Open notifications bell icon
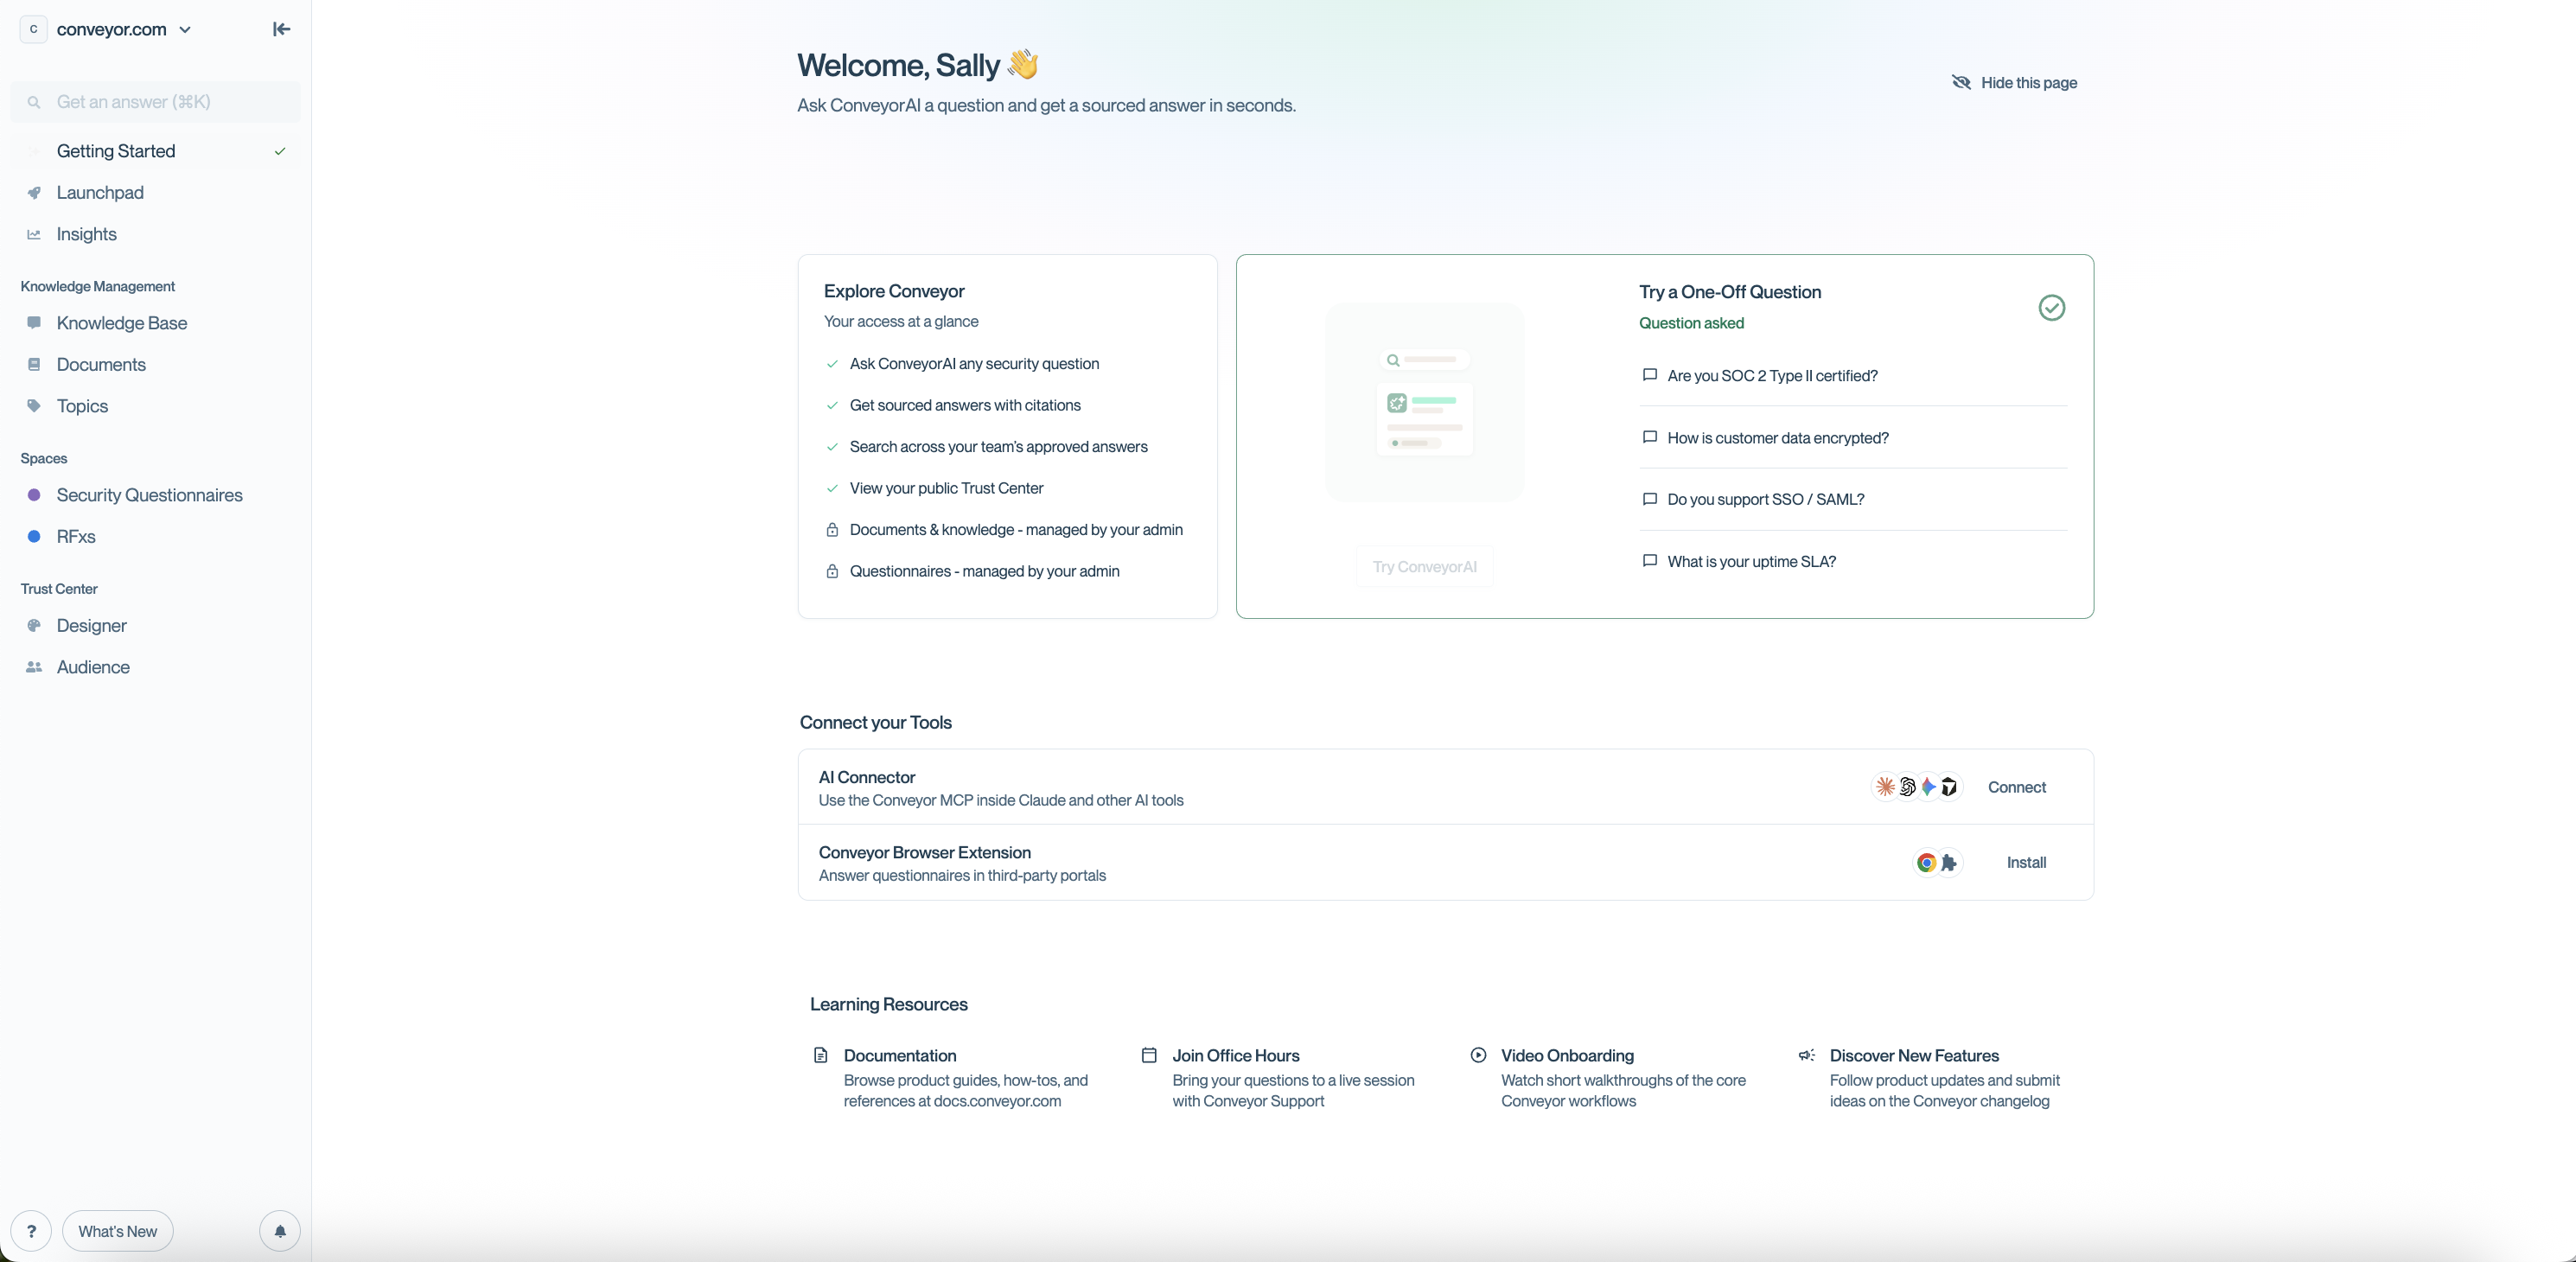 pos(280,1231)
